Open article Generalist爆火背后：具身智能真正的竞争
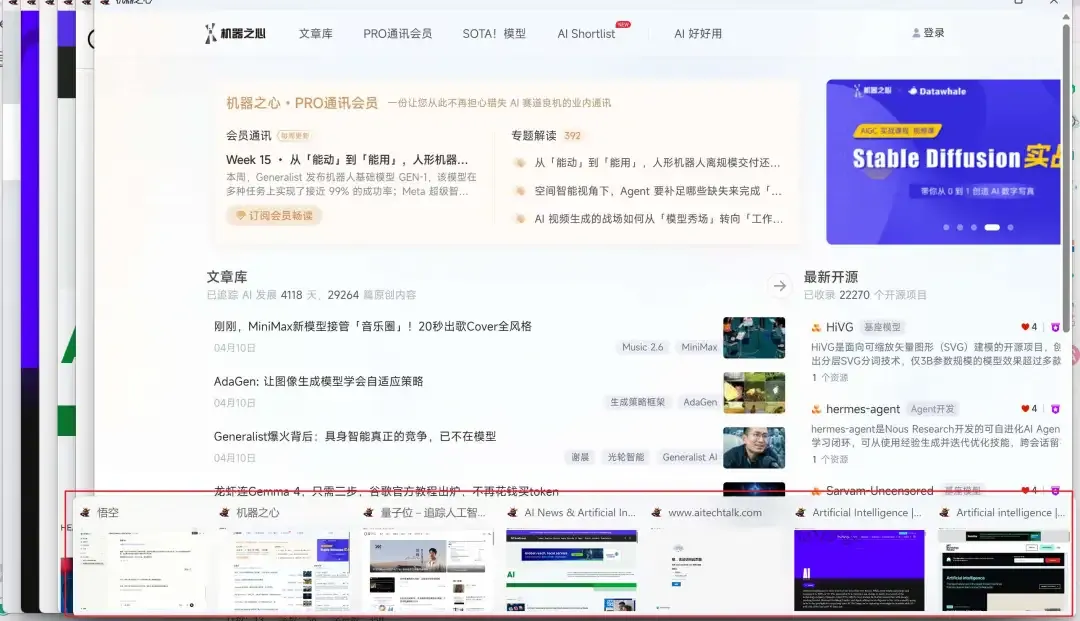The image size is (1080, 621). click(355, 436)
